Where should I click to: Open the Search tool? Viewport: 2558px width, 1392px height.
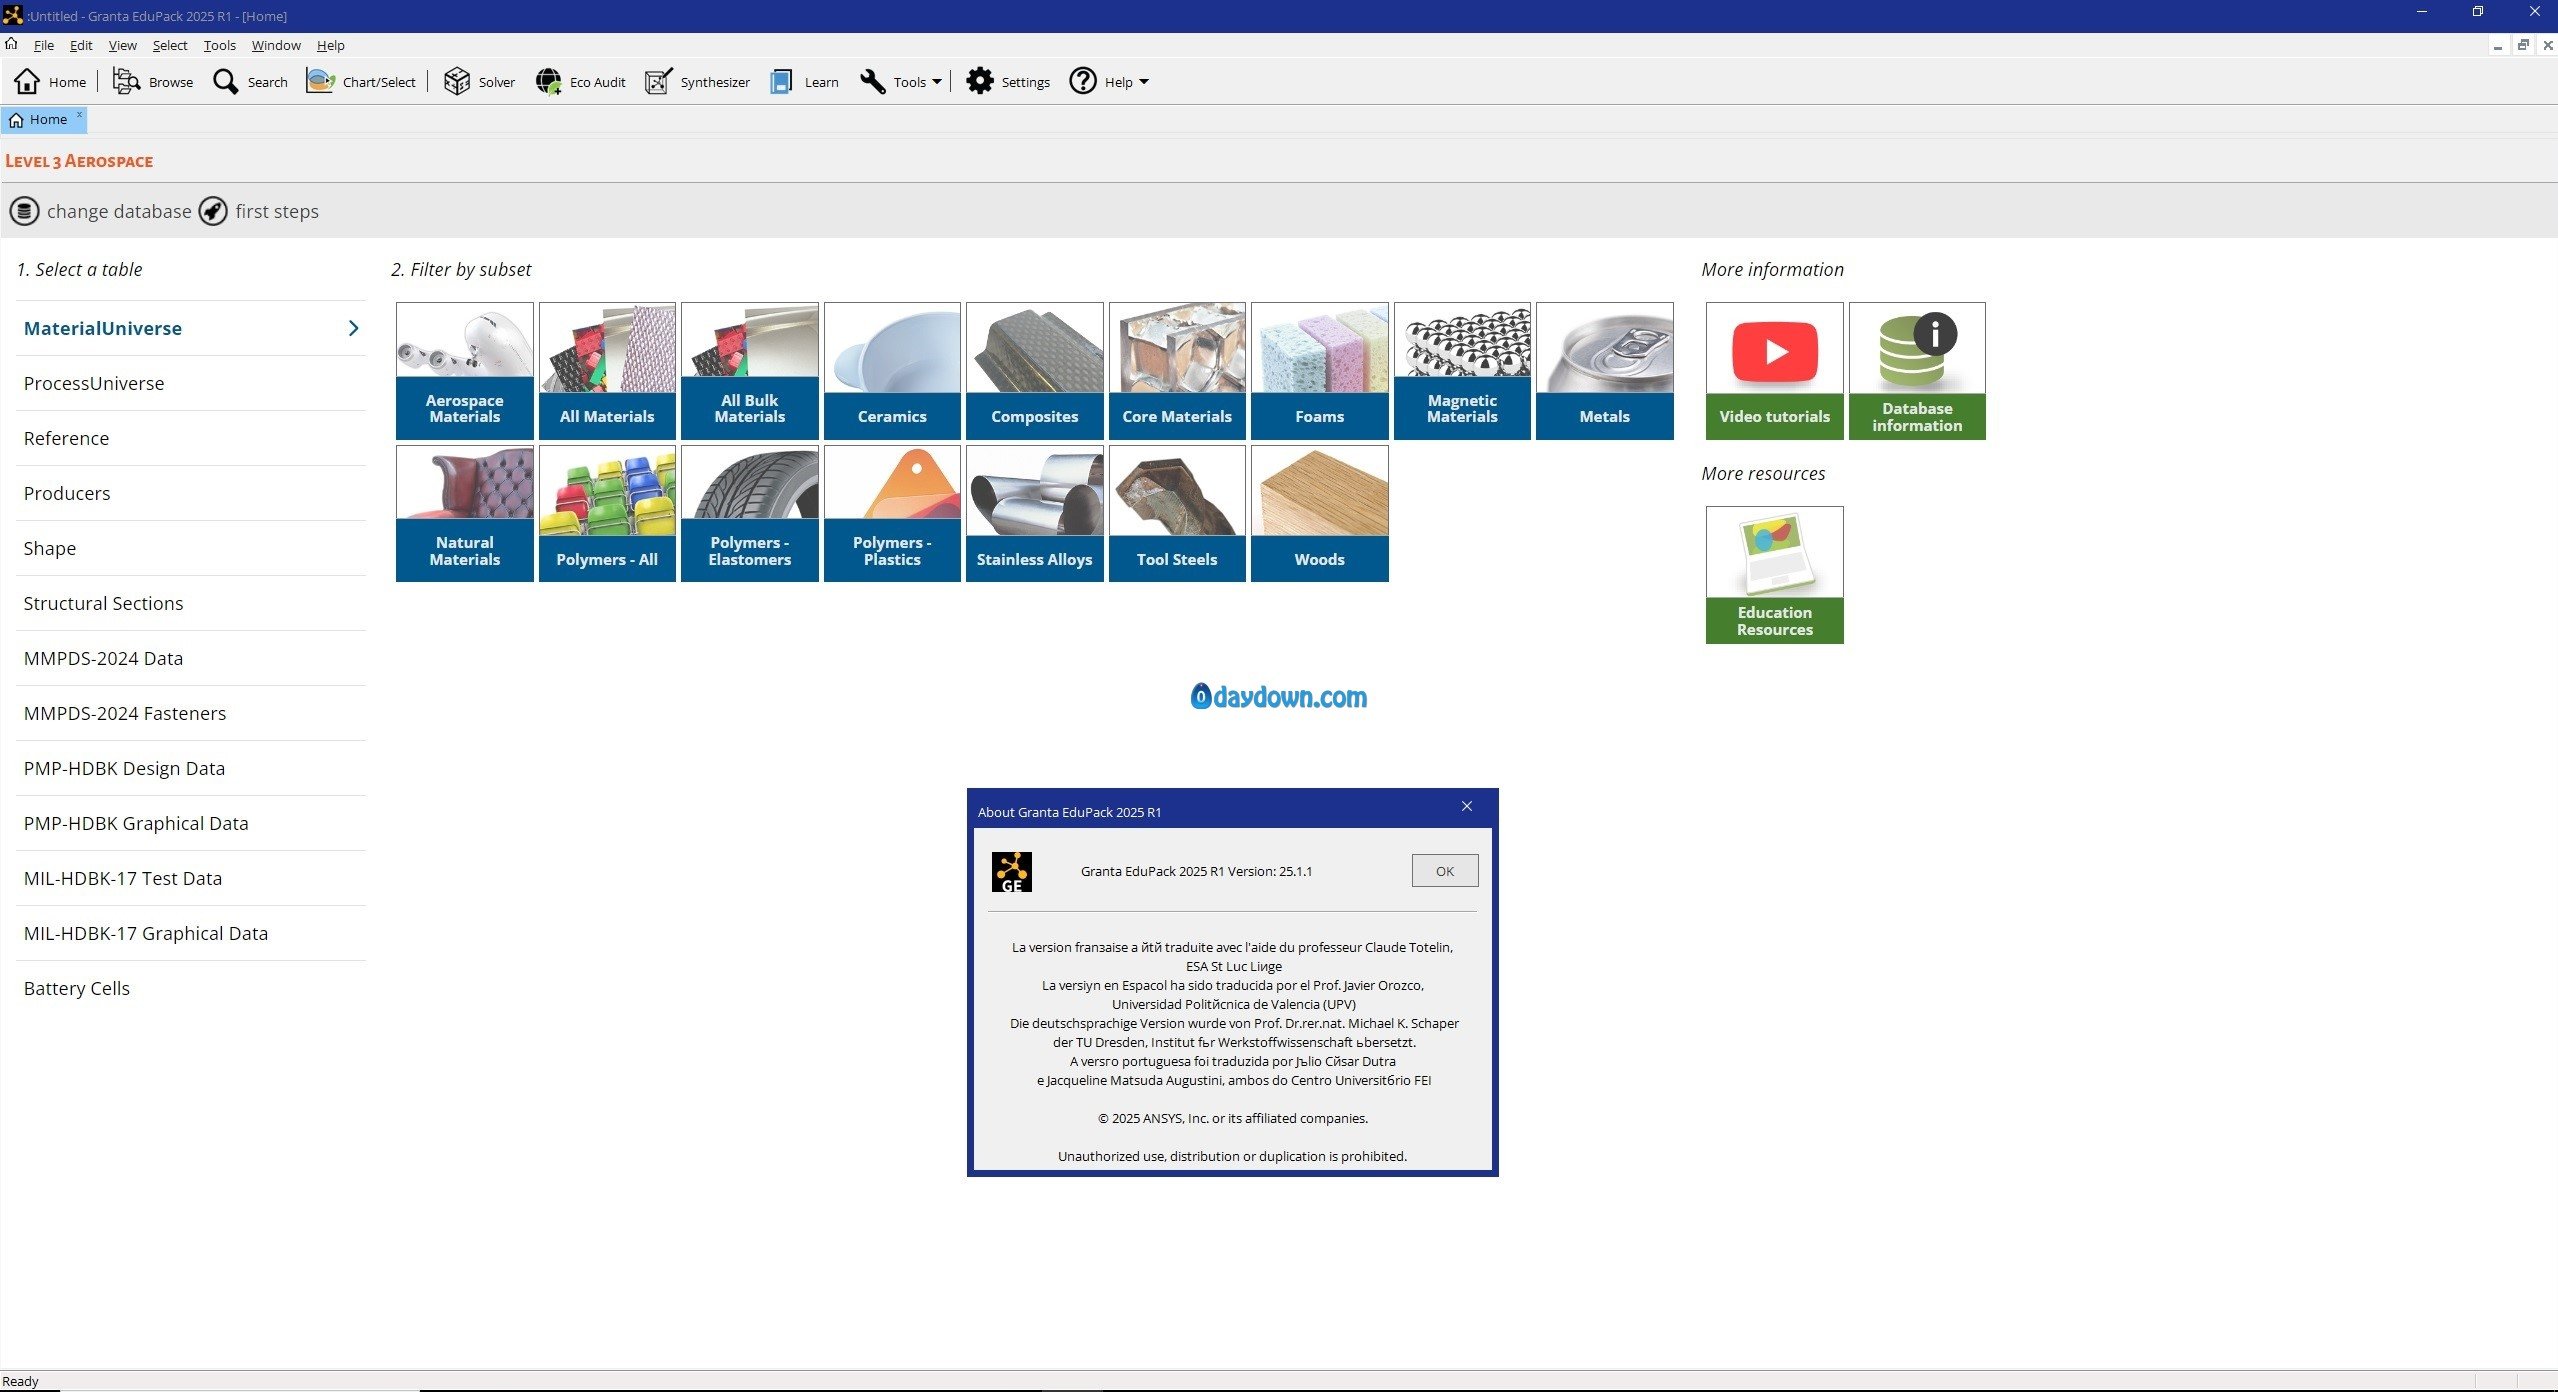[250, 81]
